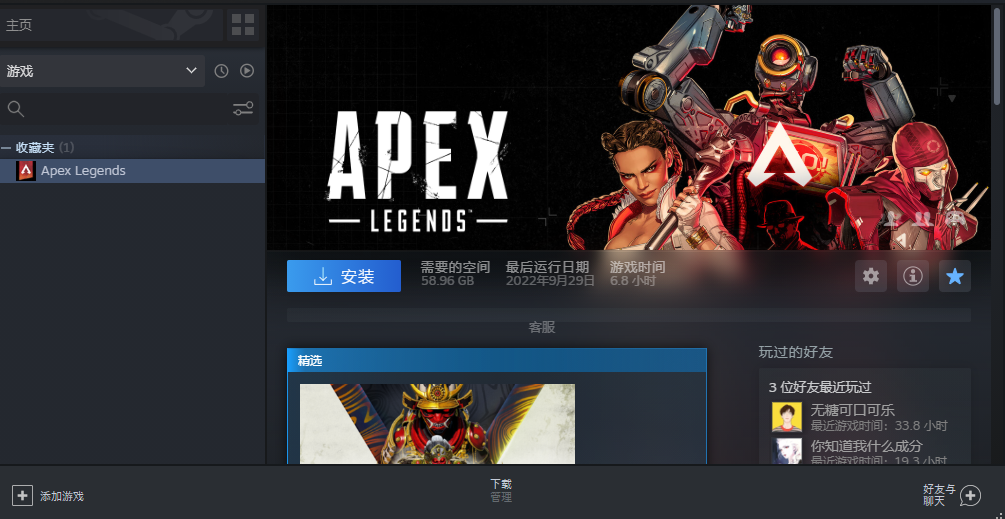Click the plus icon for 添加游戏
1005x519 pixels.
pos(22,495)
